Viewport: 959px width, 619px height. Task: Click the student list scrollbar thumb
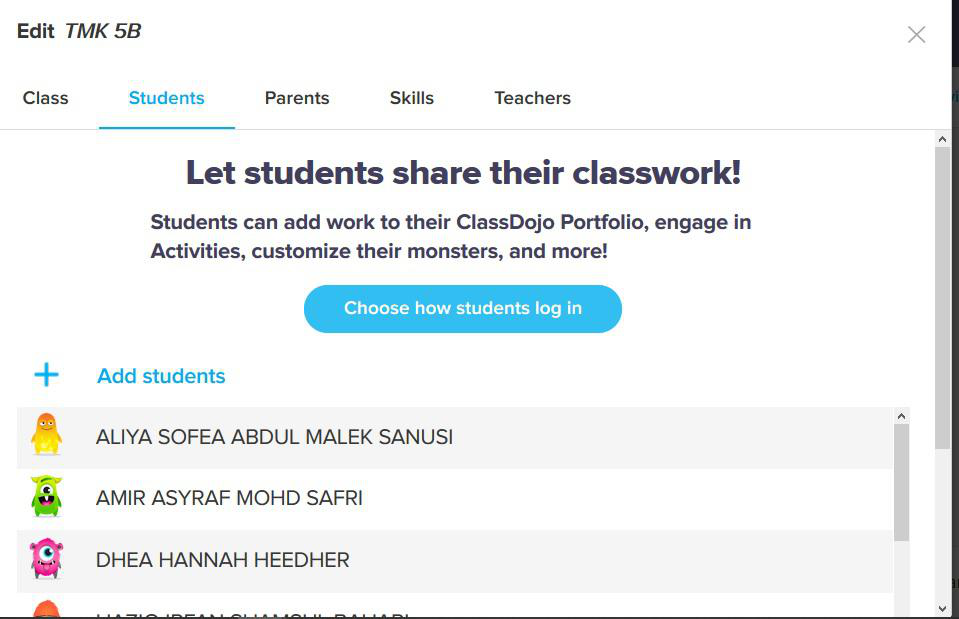pyautogui.click(x=902, y=482)
